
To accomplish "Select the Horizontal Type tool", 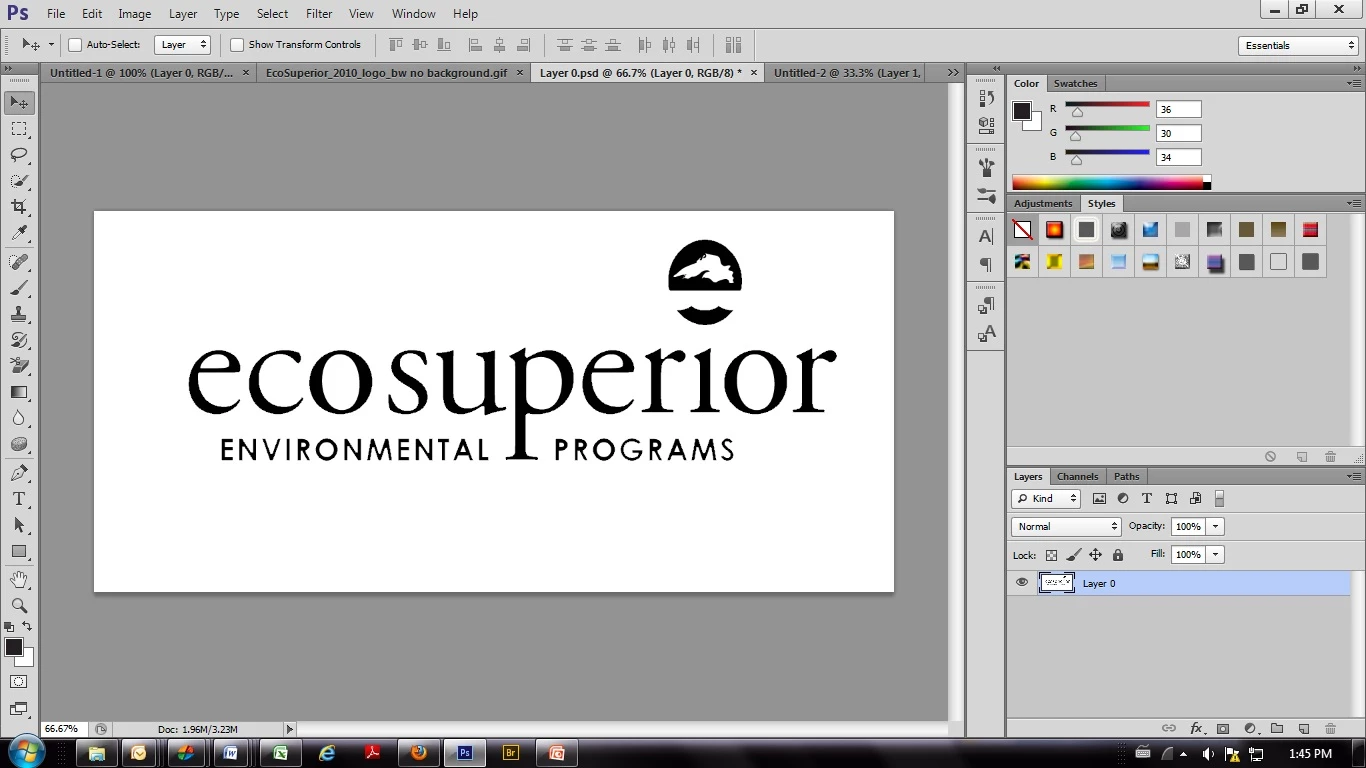I will click(x=19, y=499).
